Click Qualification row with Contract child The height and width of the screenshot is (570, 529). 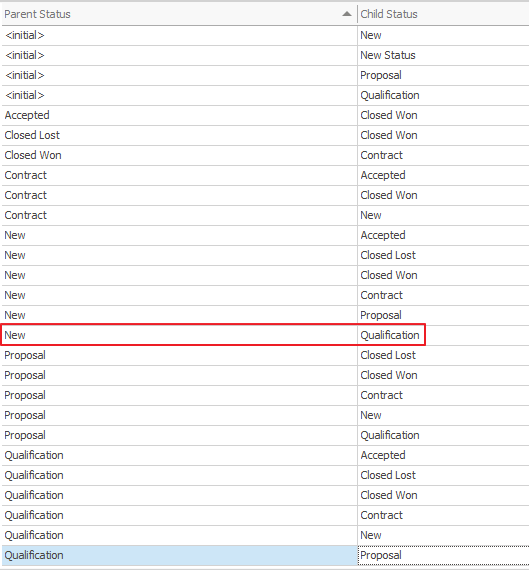(265, 515)
